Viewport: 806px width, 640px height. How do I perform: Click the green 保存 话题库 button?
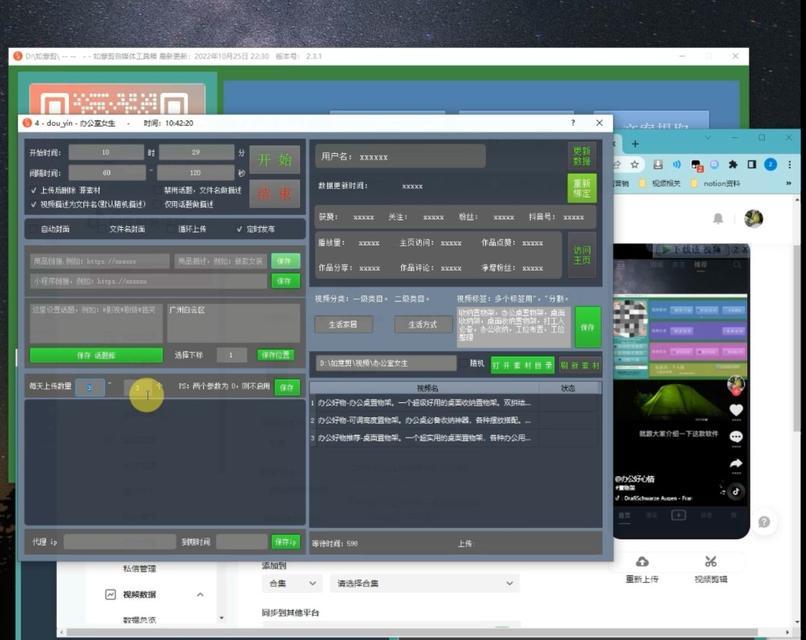click(x=96, y=355)
